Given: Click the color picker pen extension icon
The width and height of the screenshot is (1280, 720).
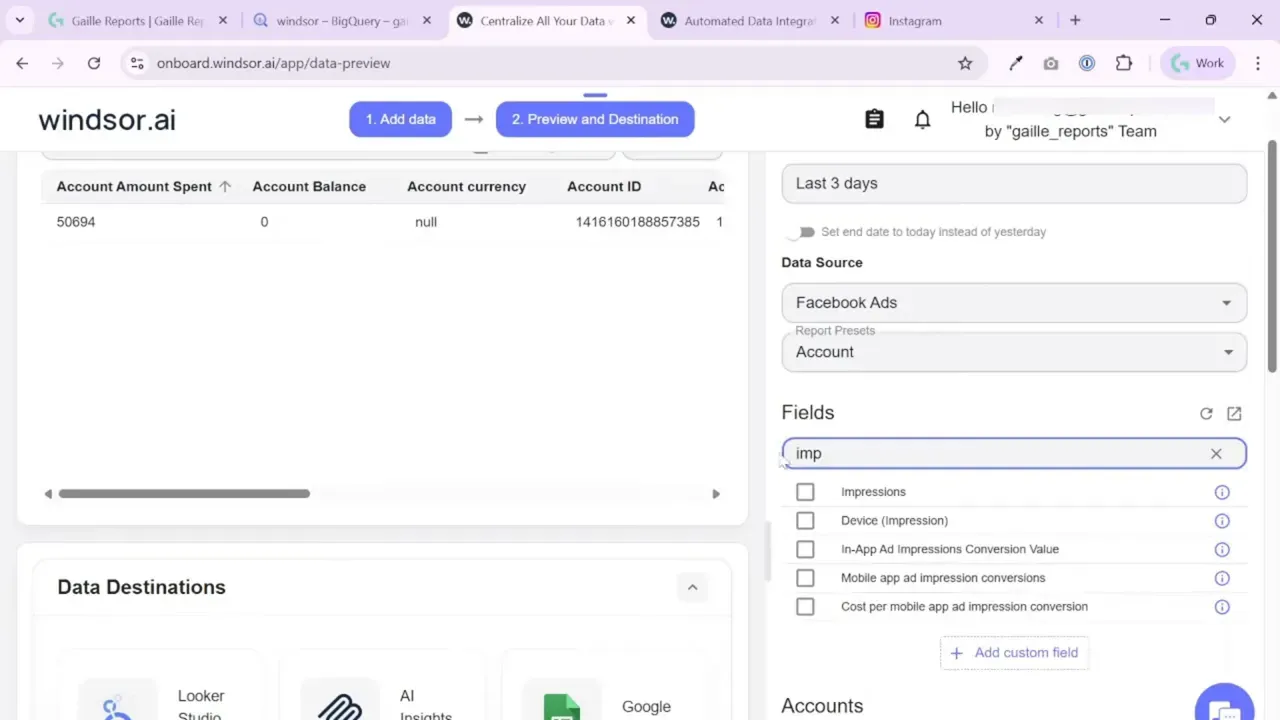Looking at the screenshot, I should click(1016, 63).
